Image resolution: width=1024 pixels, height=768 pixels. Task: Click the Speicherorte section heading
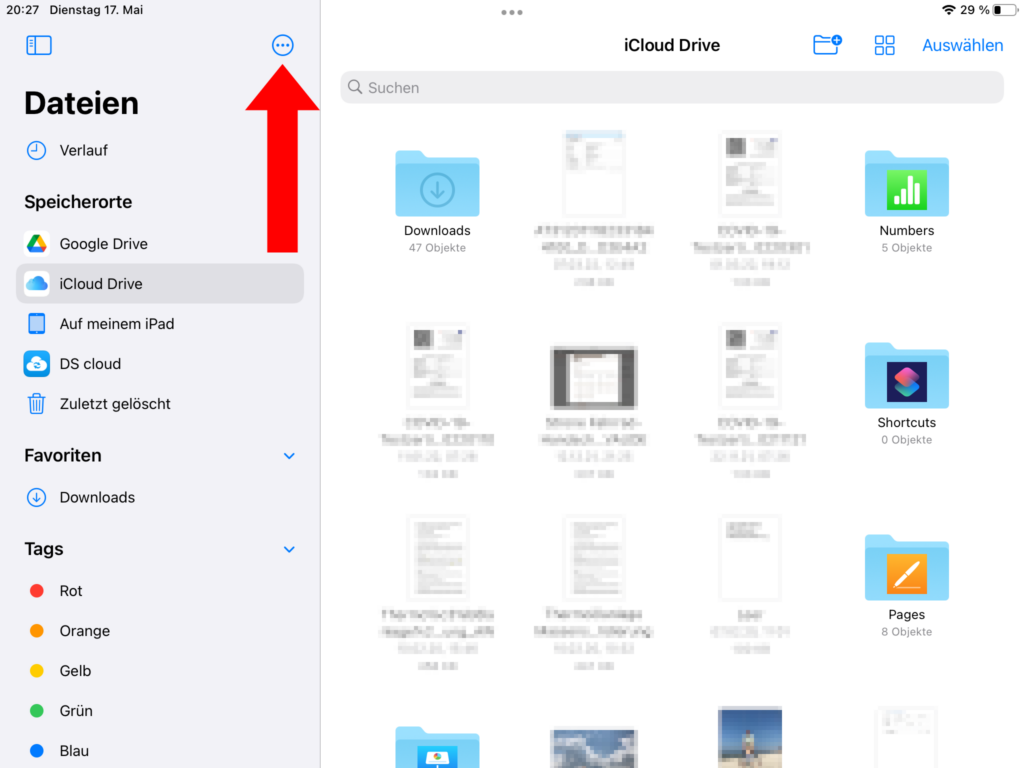tap(78, 202)
